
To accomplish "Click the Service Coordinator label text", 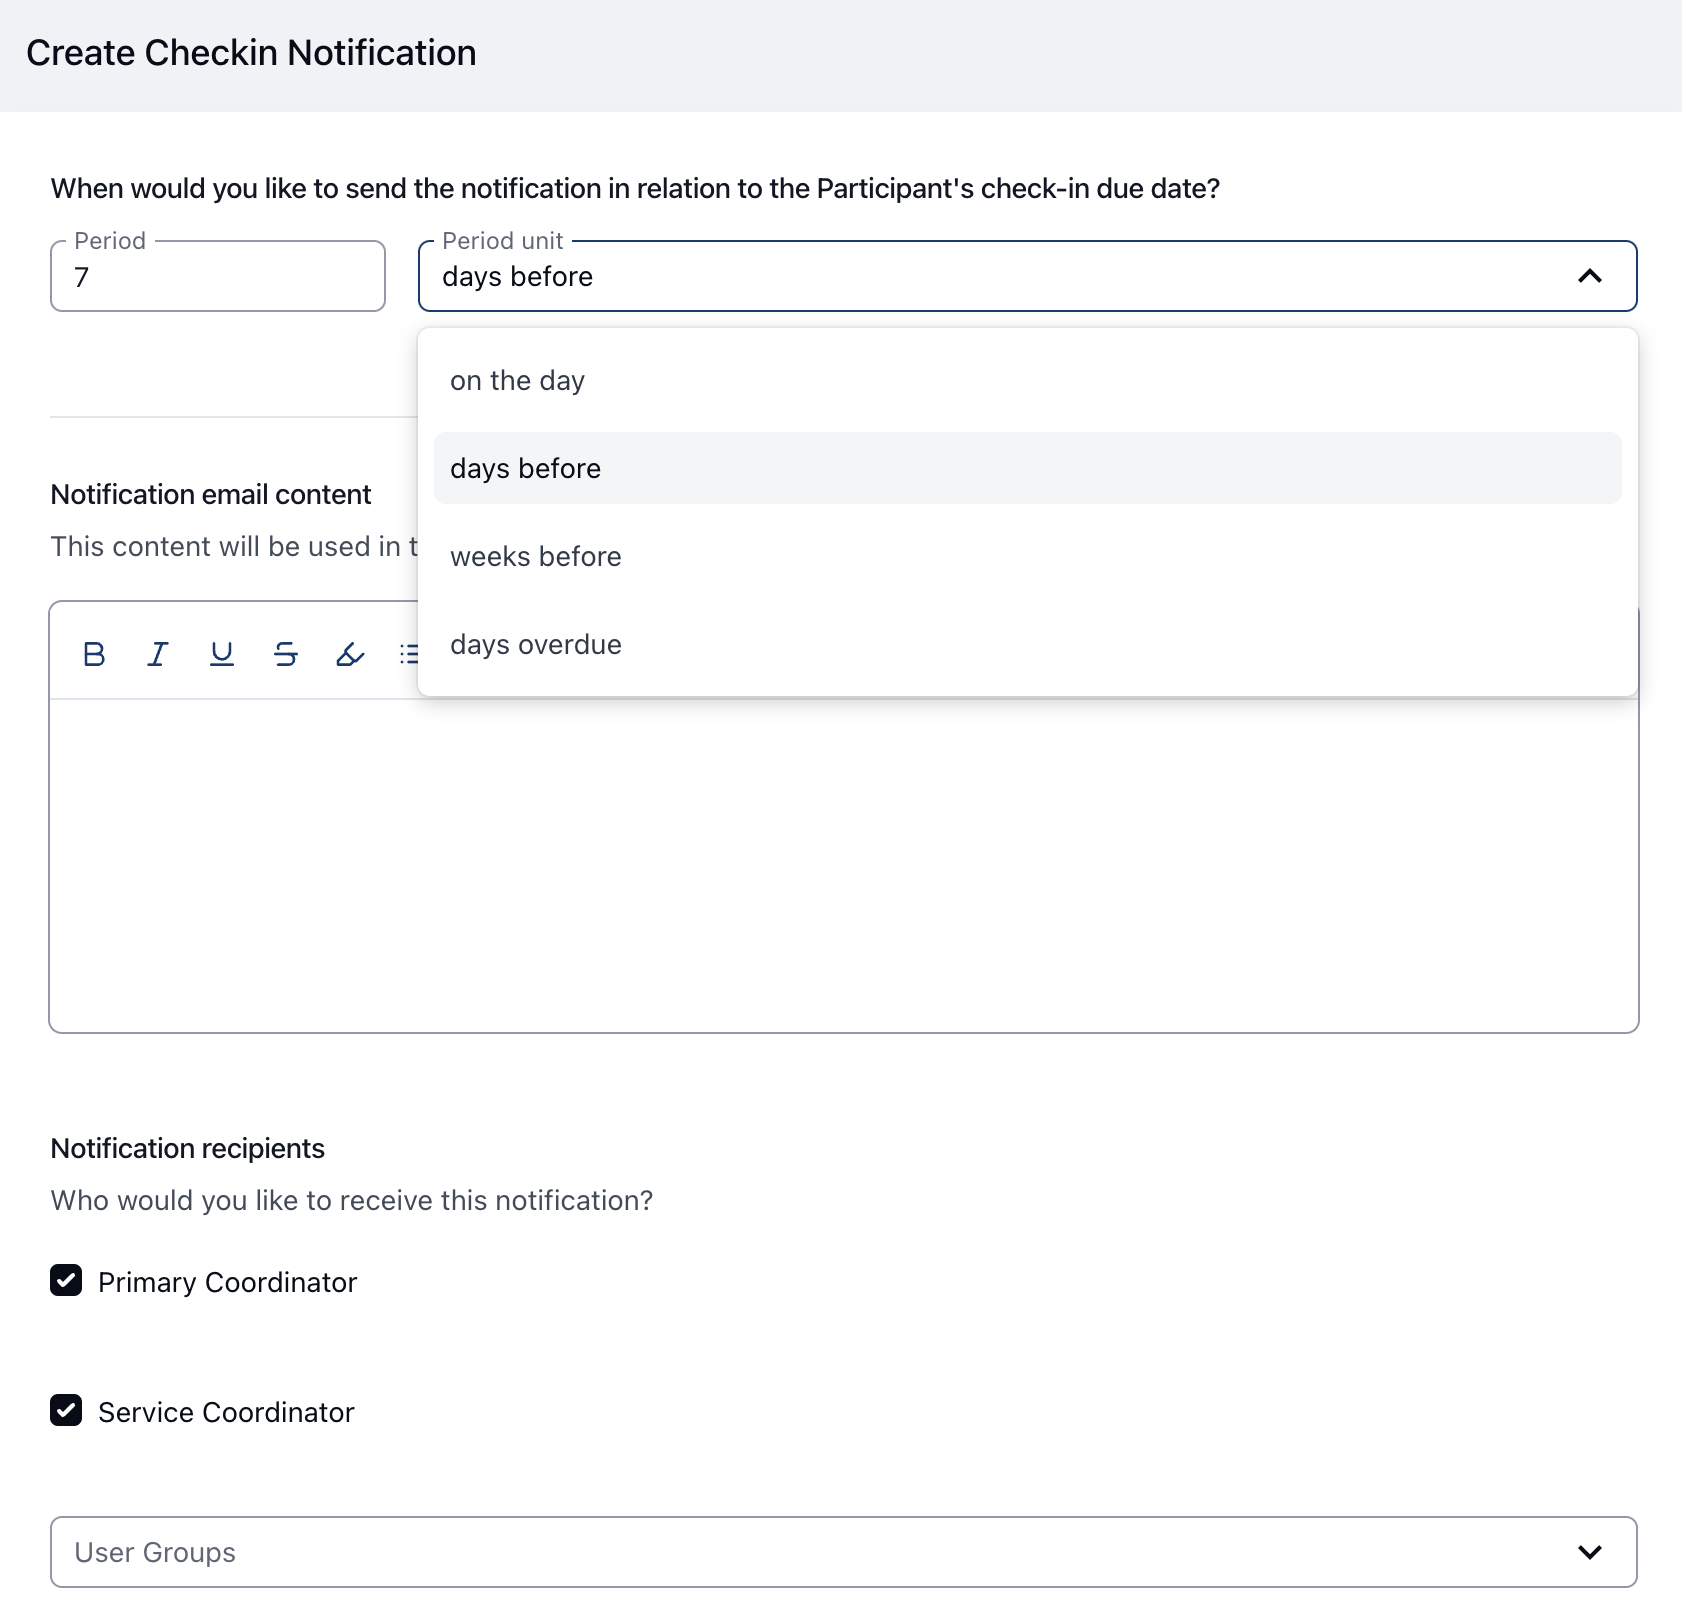I will (226, 1412).
